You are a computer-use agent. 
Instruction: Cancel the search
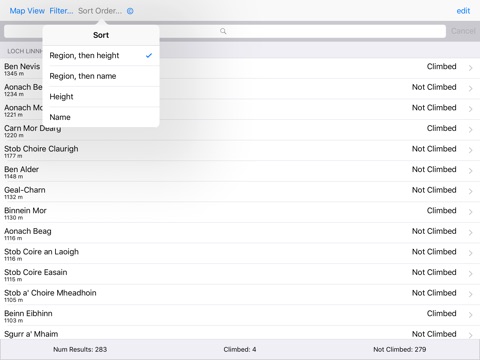coord(463,31)
